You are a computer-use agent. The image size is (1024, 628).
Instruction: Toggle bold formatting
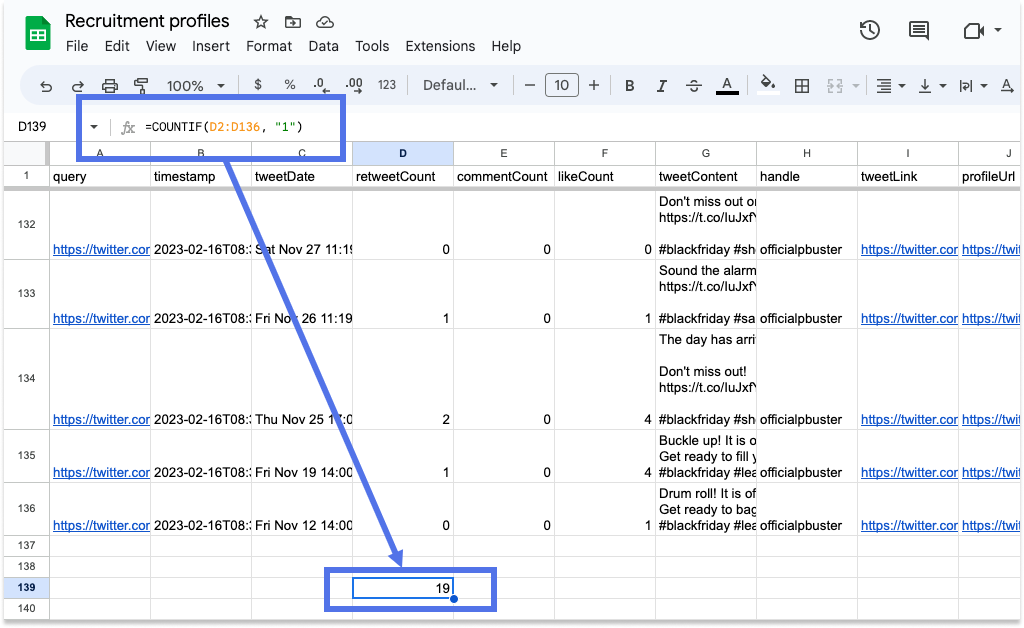coord(630,86)
